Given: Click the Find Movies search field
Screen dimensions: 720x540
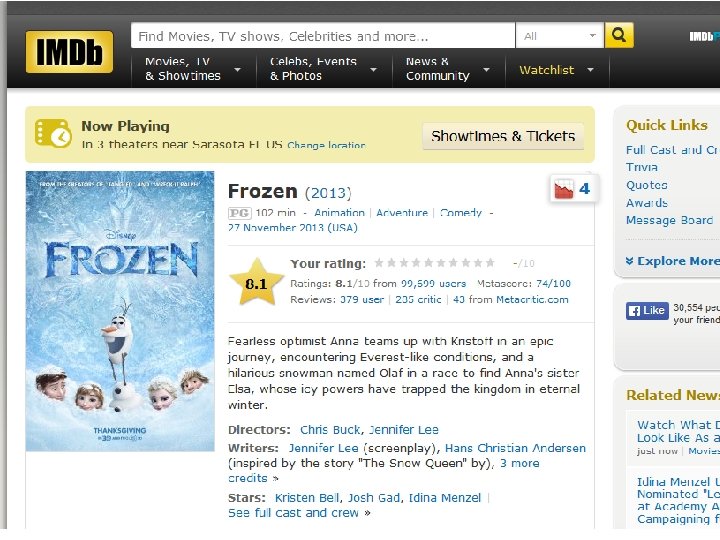Looking at the screenshot, I should [323, 35].
